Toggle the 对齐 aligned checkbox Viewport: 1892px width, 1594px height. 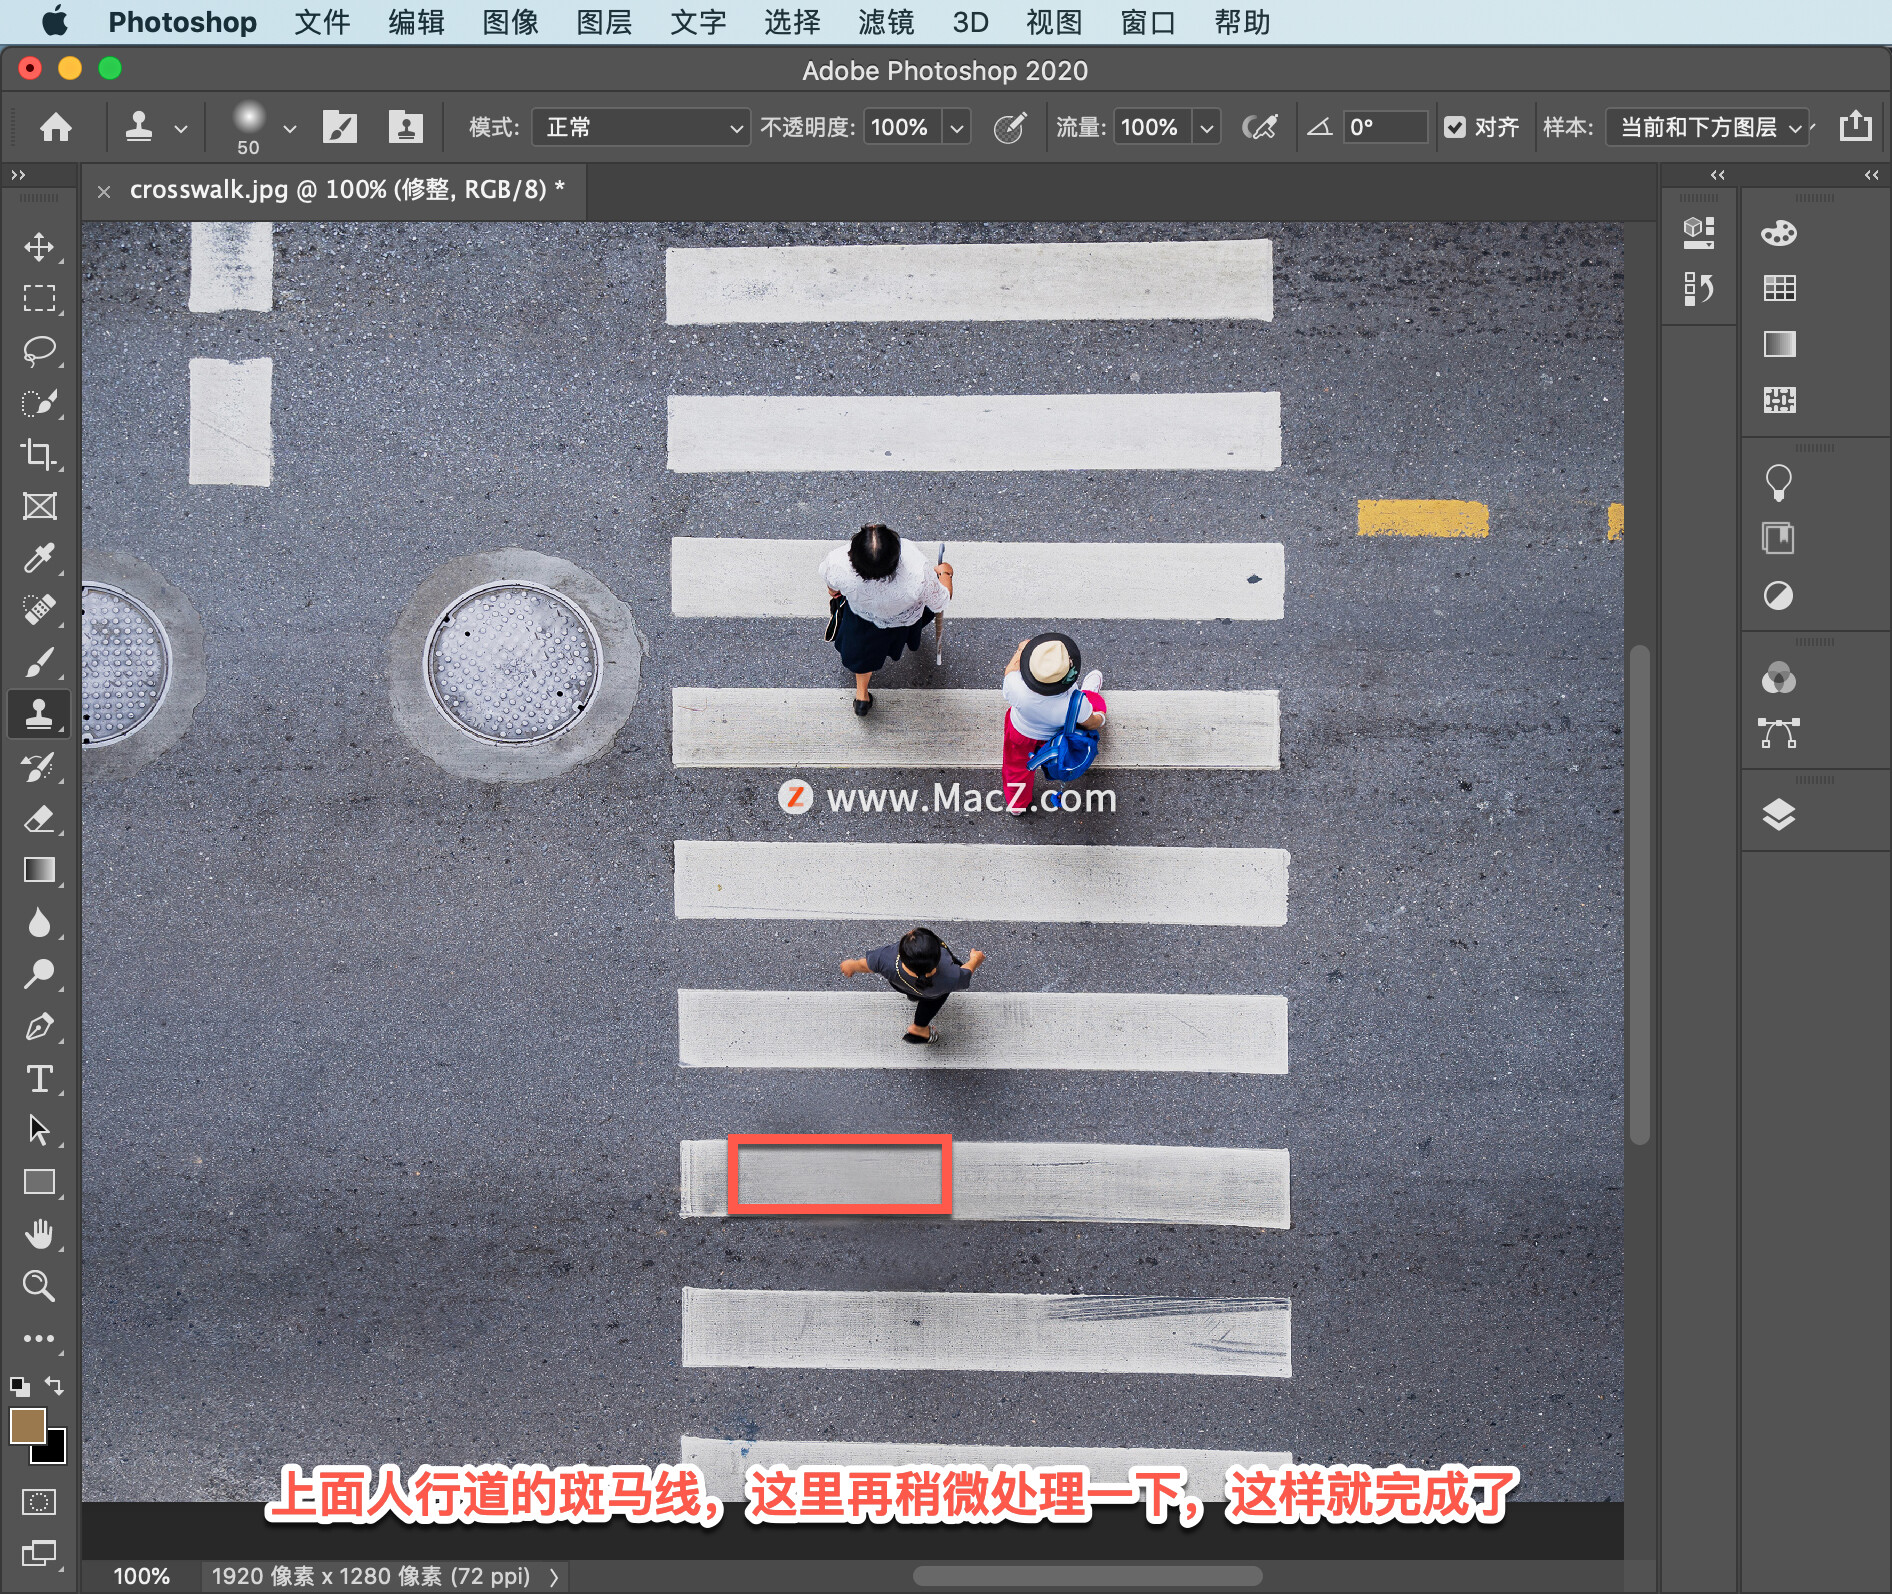pyautogui.click(x=1455, y=127)
